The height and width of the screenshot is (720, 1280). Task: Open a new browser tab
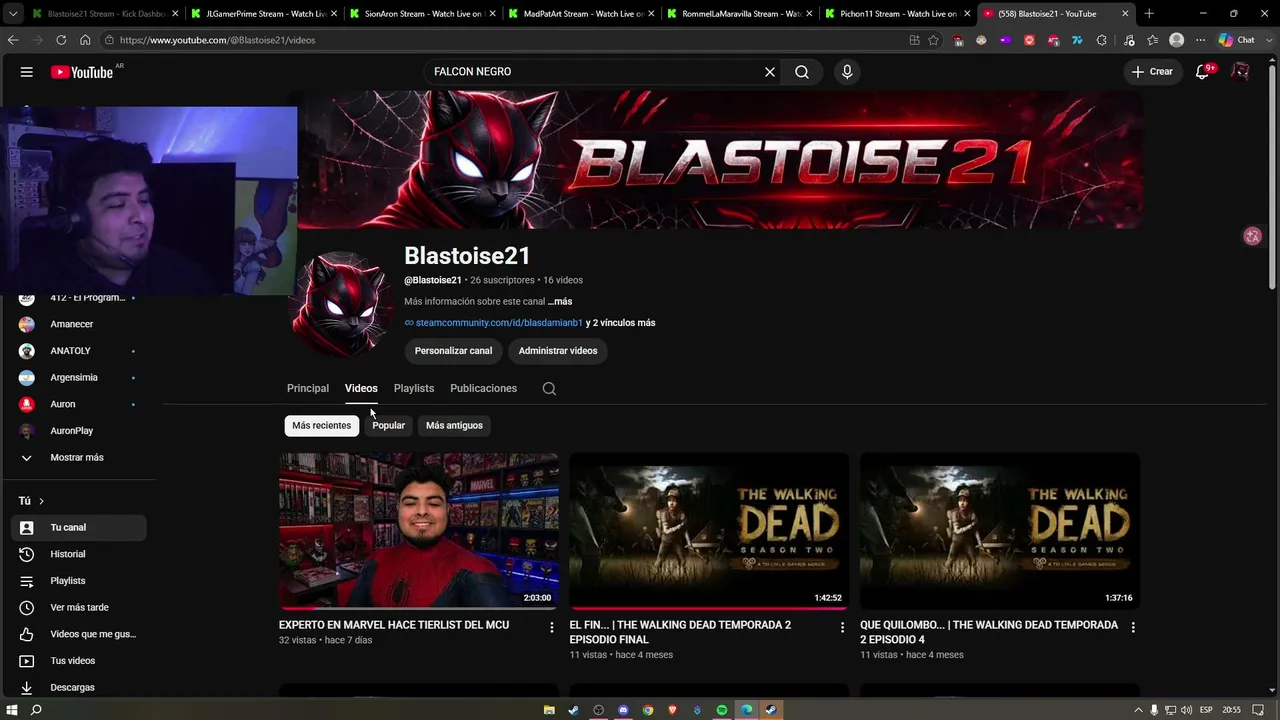tap(1149, 14)
